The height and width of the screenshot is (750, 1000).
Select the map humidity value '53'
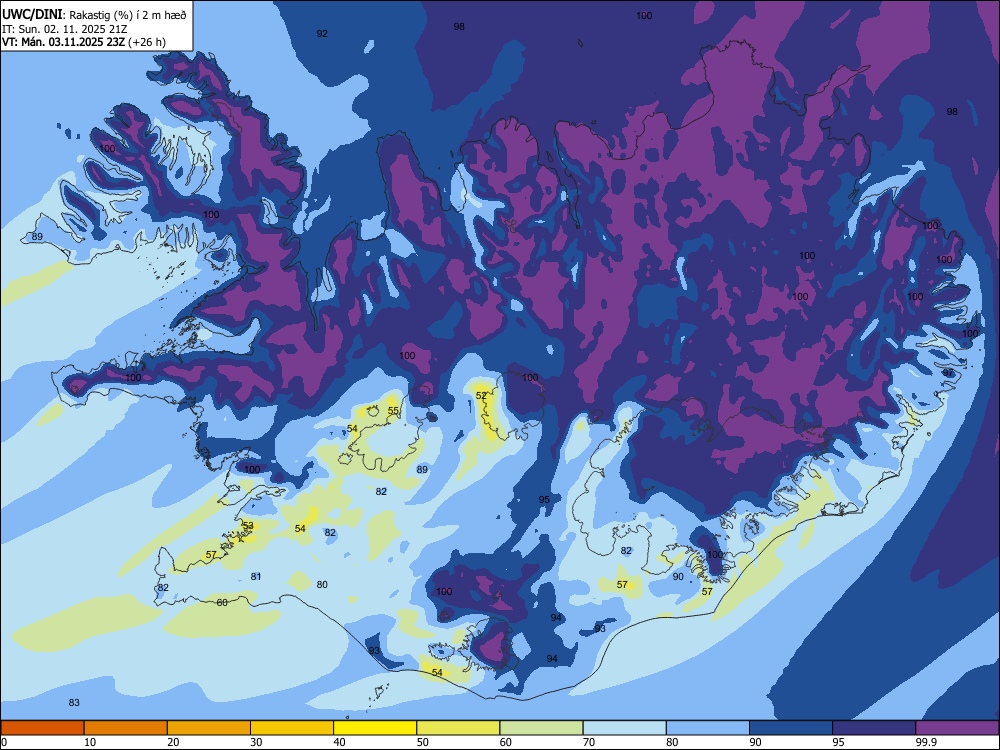(x=248, y=526)
